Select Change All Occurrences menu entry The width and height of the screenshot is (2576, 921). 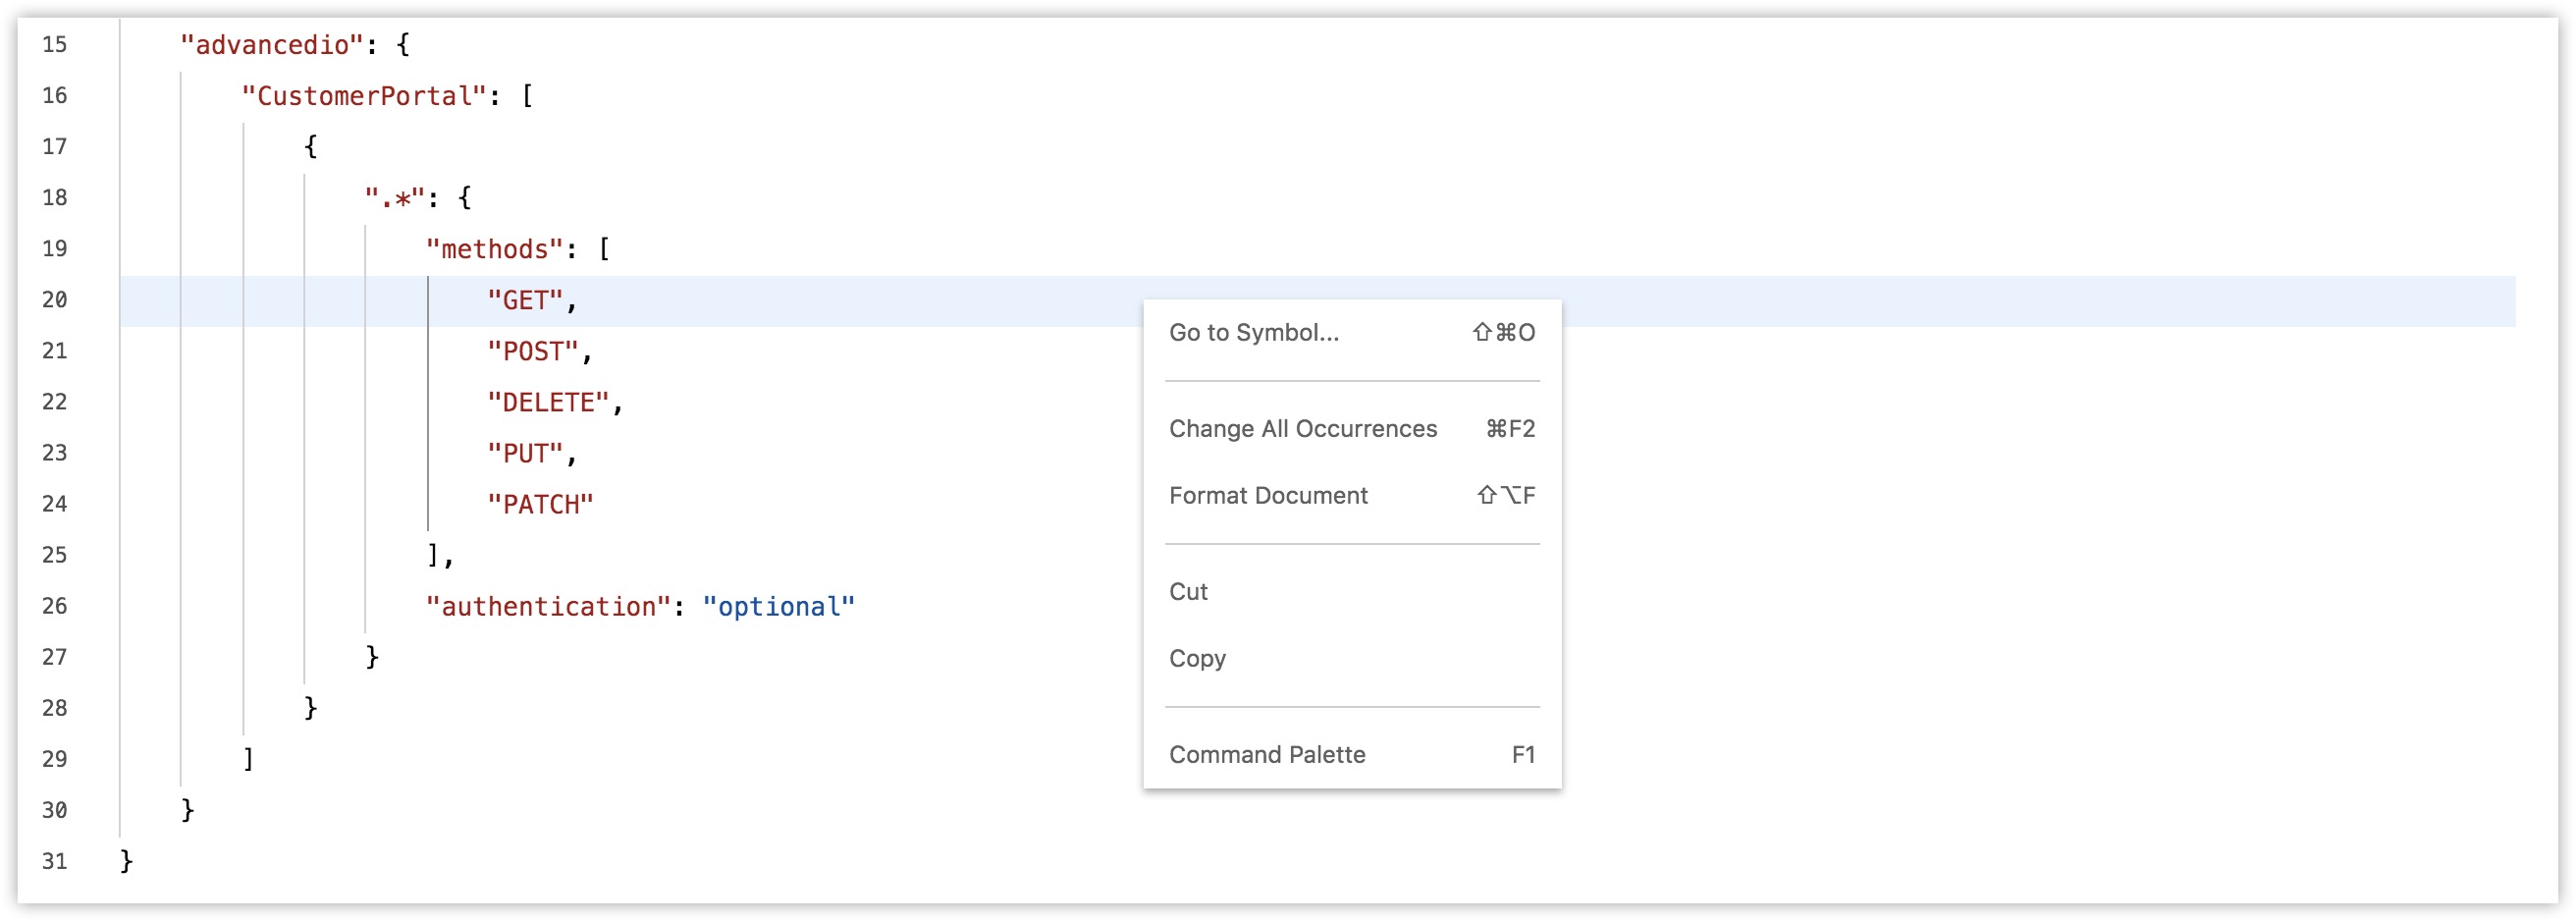click(1352, 429)
